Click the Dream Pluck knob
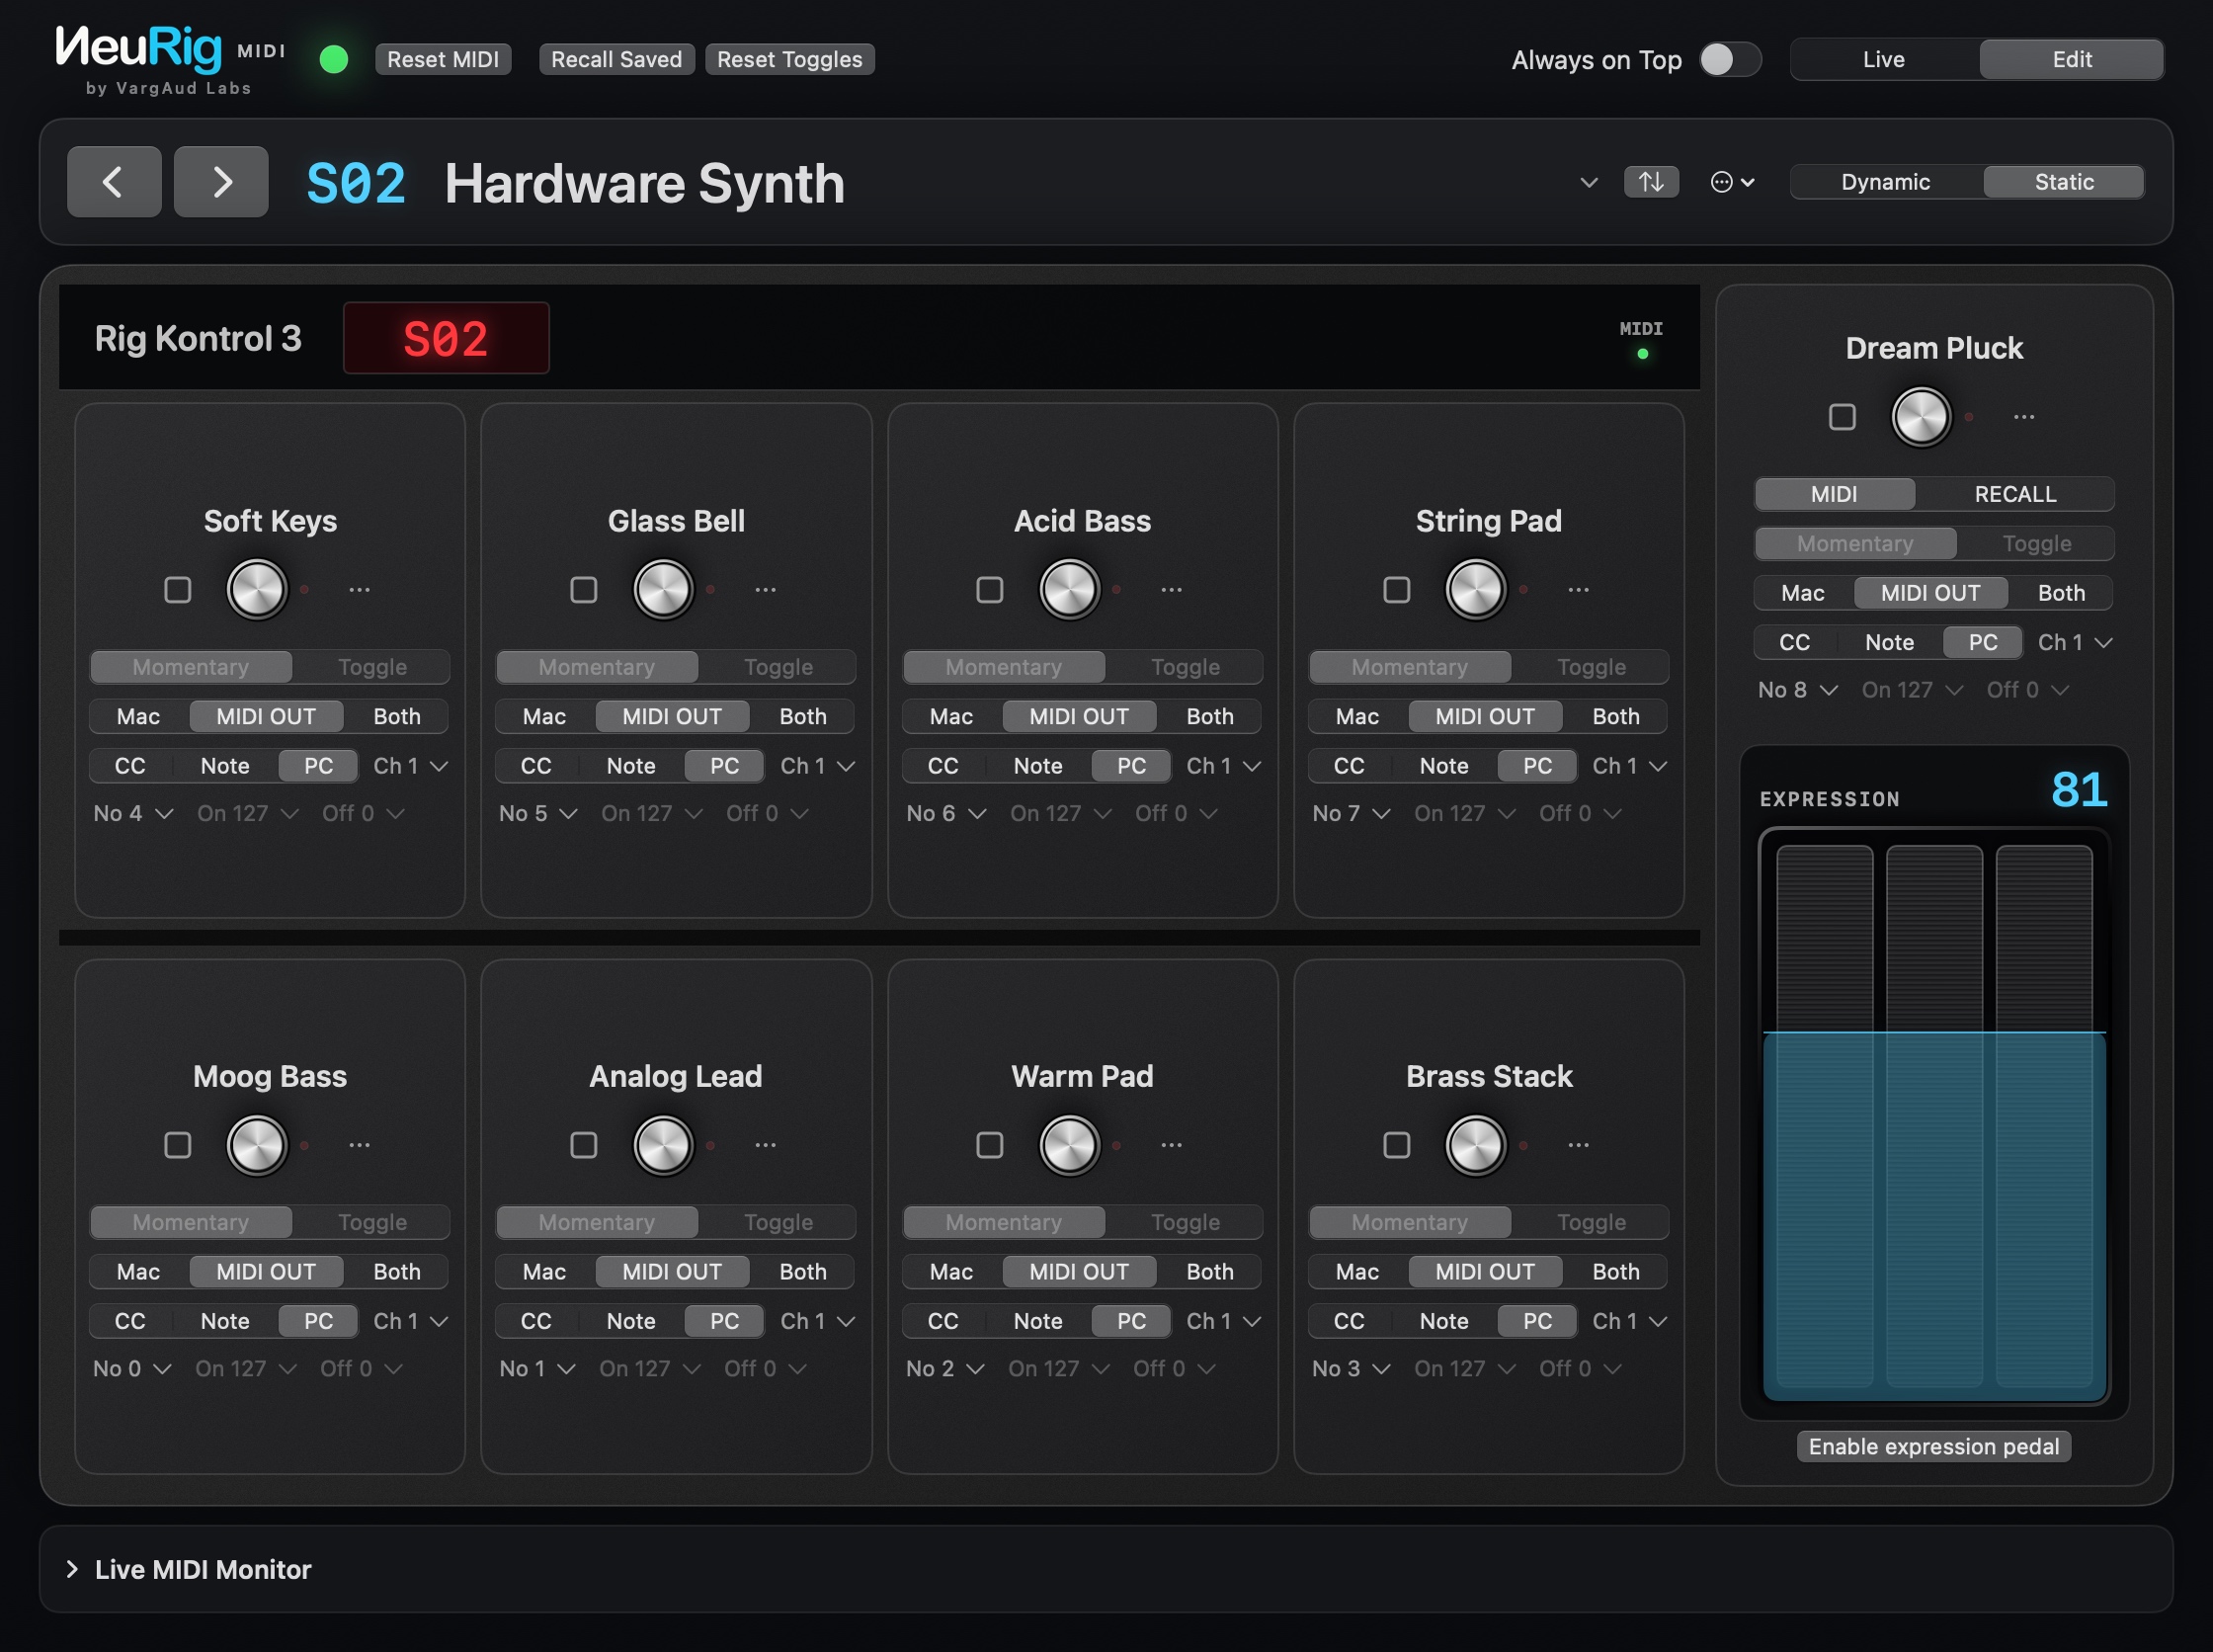 coord(1921,417)
